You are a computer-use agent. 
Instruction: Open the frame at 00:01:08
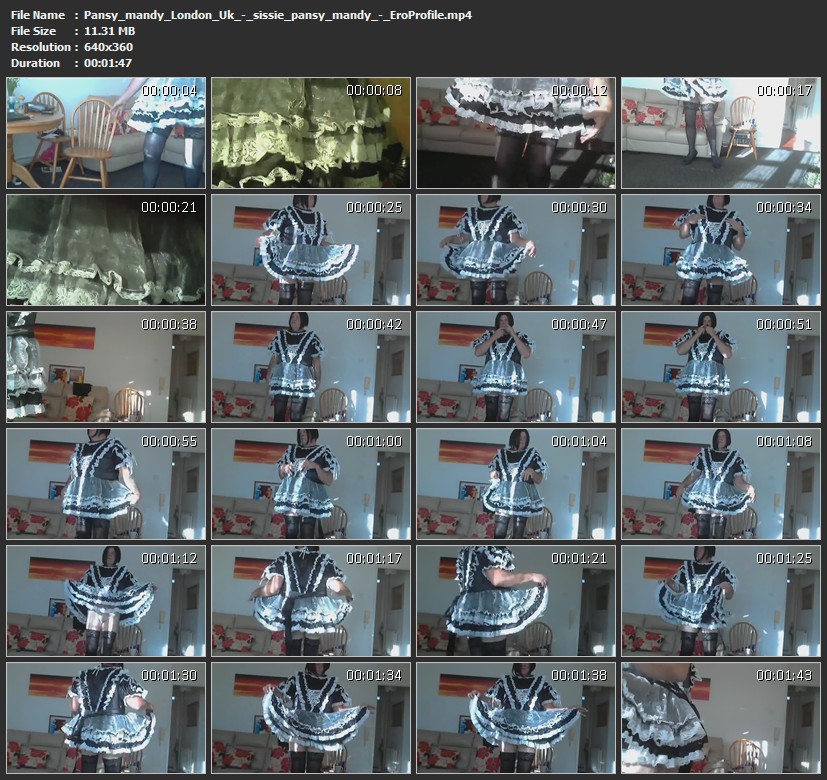tap(720, 483)
